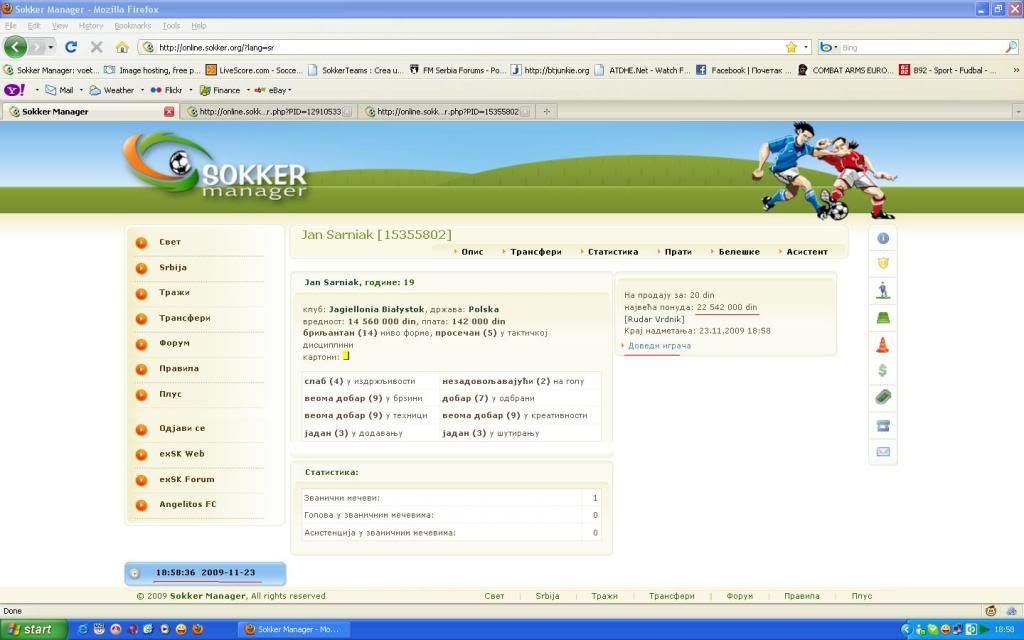
Task: Click the blue info icon in right sidebar
Action: click(883, 238)
